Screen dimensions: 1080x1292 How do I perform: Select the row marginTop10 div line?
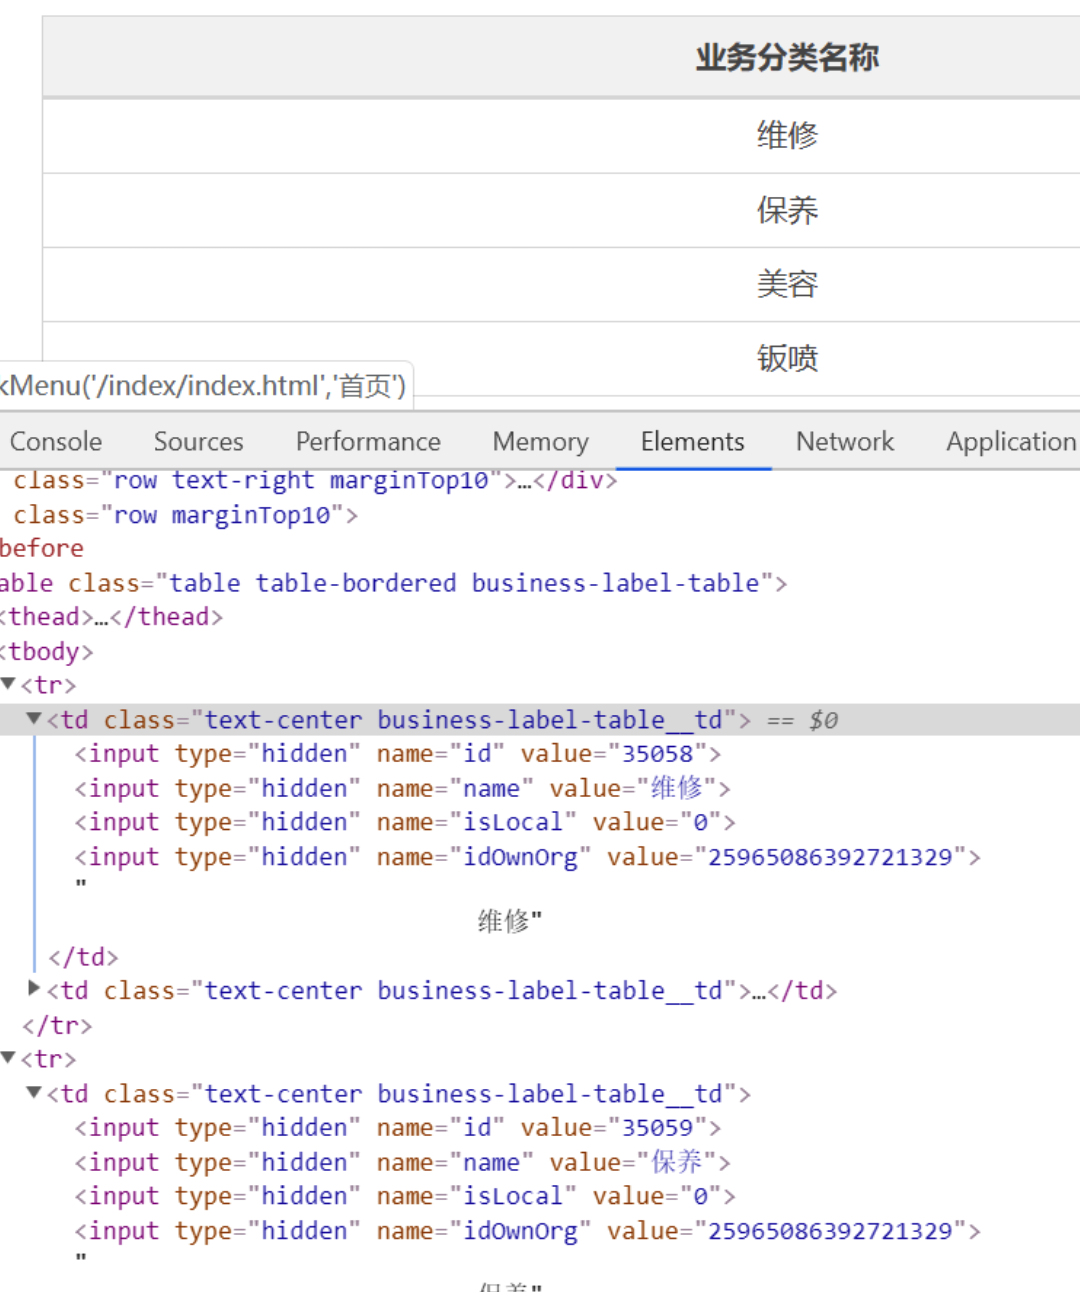click(x=185, y=514)
